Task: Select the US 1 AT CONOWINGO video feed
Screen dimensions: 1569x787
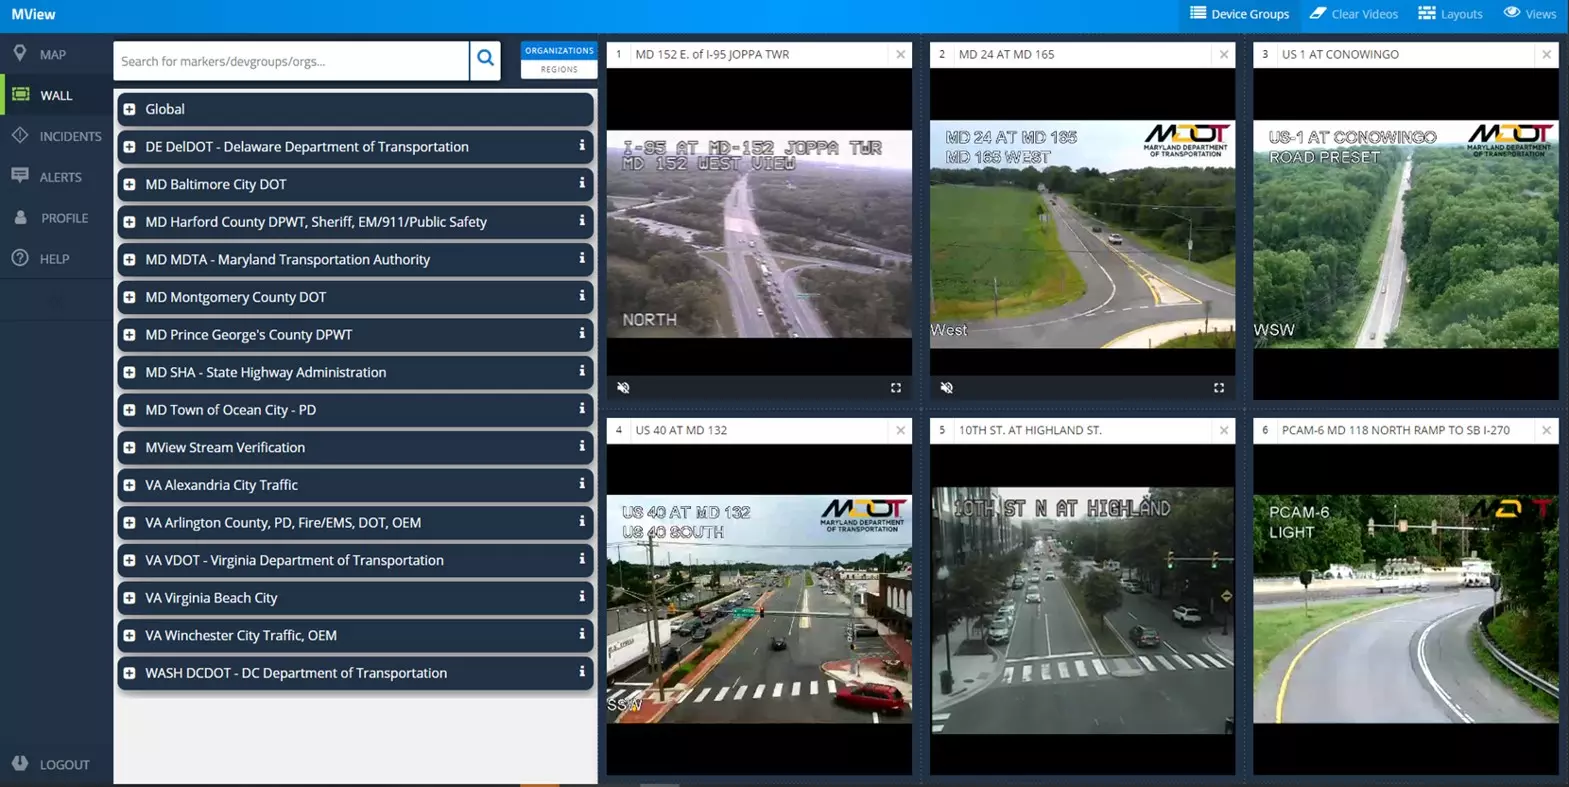Action: [1405, 234]
